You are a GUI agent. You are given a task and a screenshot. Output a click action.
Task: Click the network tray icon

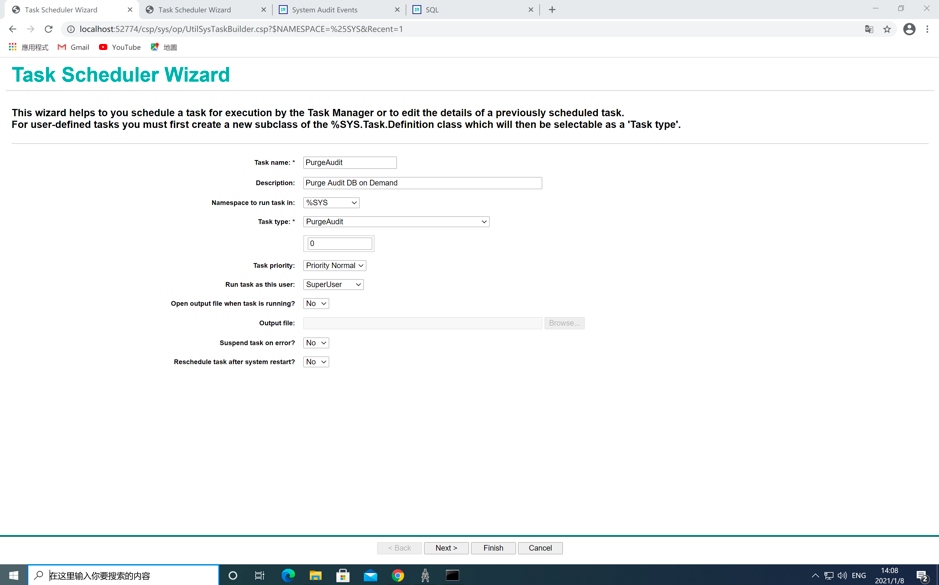coord(829,575)
